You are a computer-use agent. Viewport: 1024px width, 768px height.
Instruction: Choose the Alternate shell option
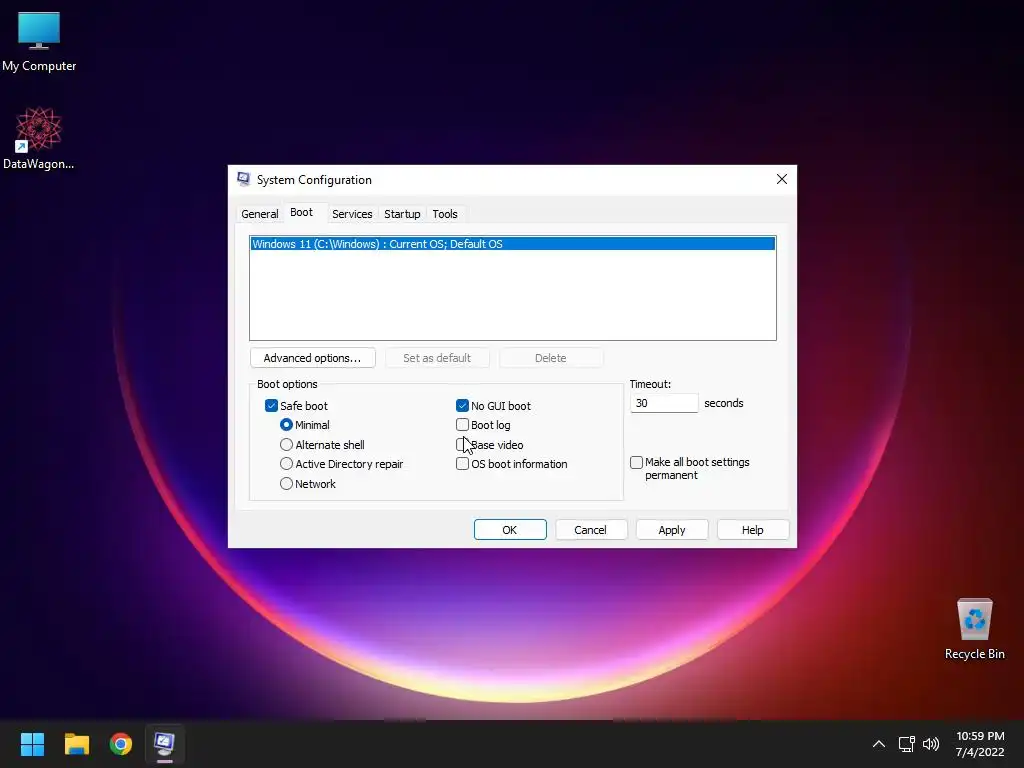pyautogui.click(x=286, y=445)
